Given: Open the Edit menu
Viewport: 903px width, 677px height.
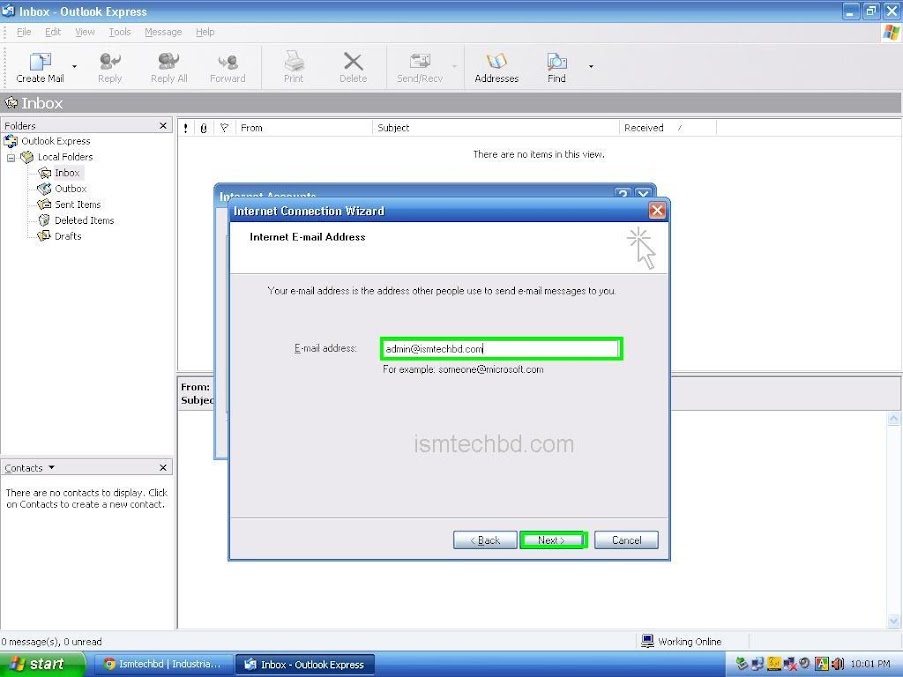Looking at the screenshot, I should tap(52, 32).
